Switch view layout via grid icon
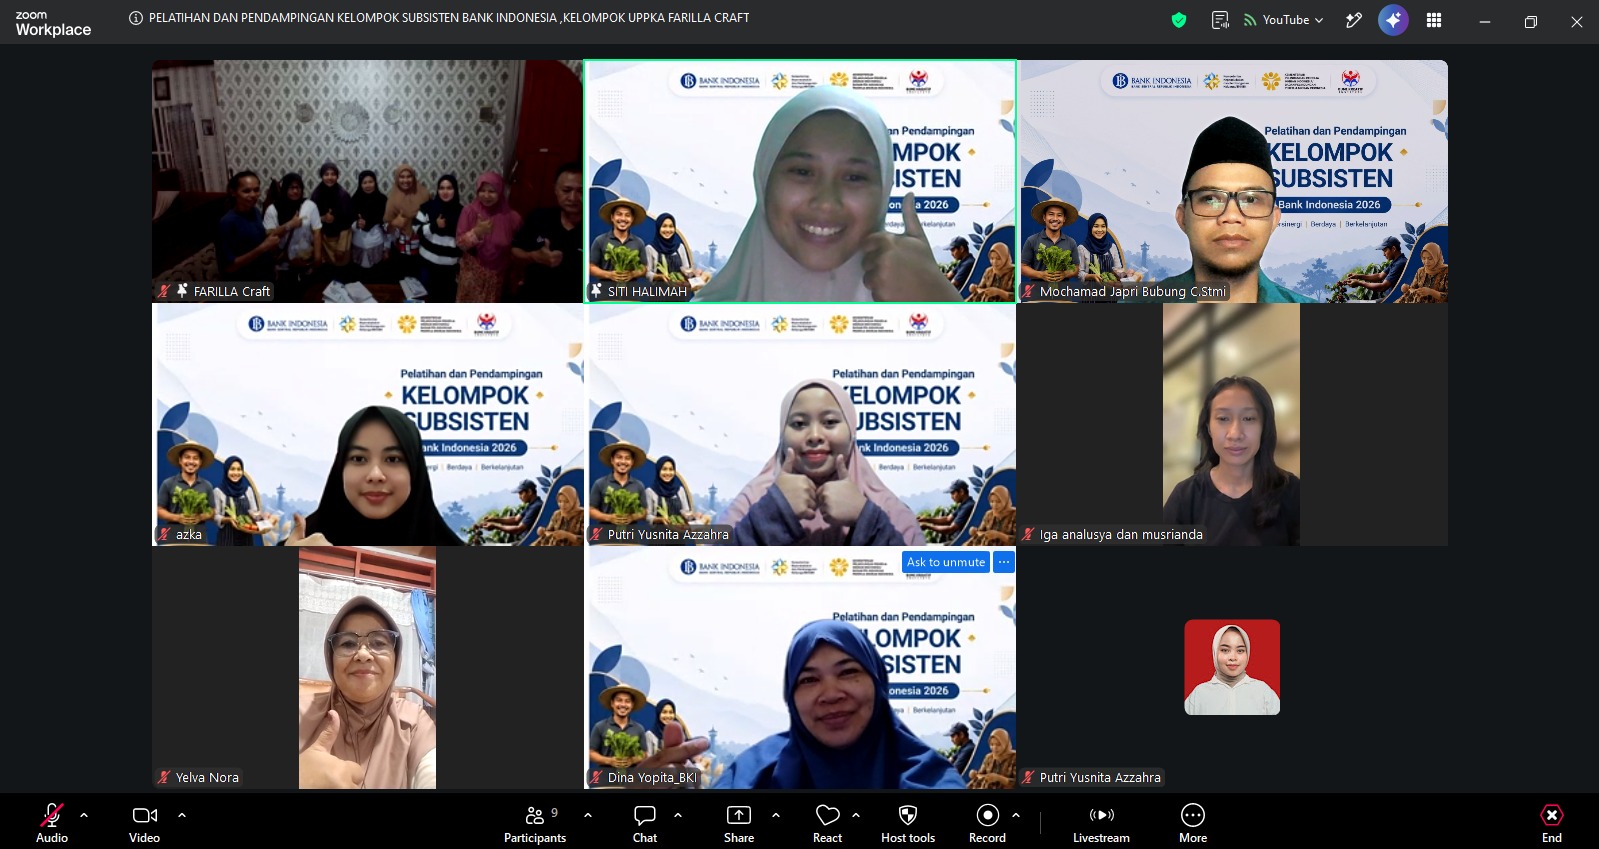This screenshot has height=849, width=1599. tap(1434, 20)
